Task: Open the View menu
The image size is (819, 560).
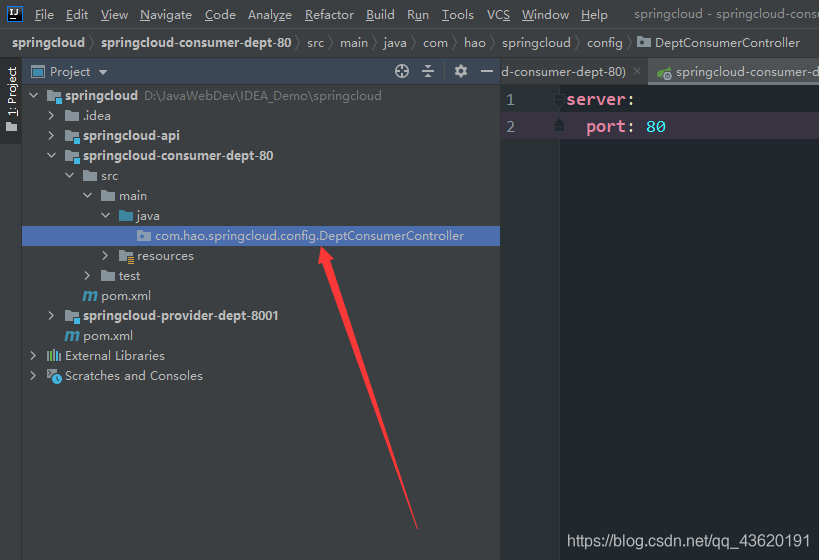Action: [x=114, y=15]
